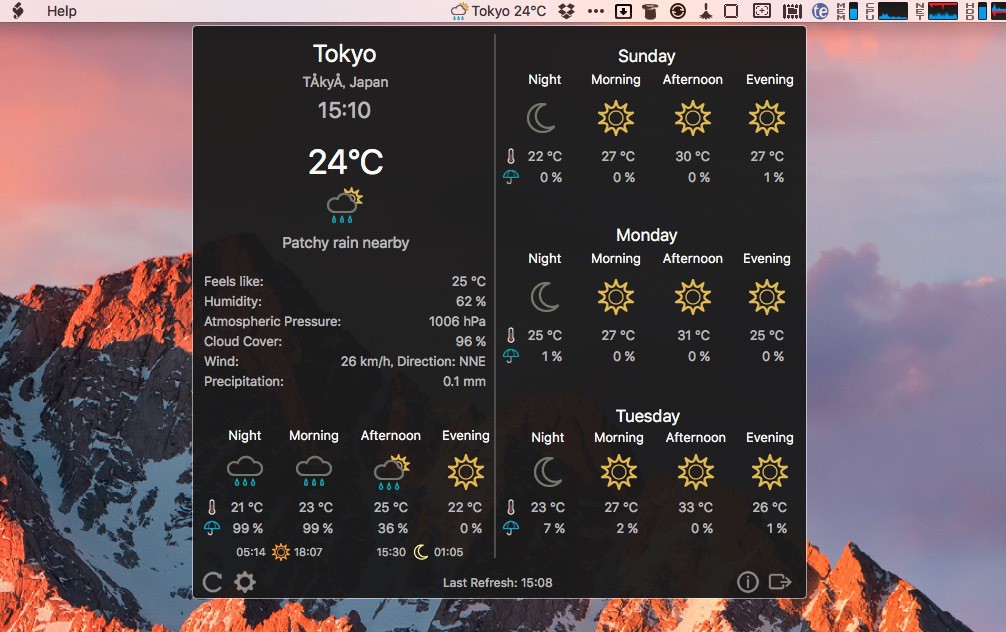Click the large 24°C current temperature
The height and width of the screenshot is (632, 1006).
tap(346, 162)
